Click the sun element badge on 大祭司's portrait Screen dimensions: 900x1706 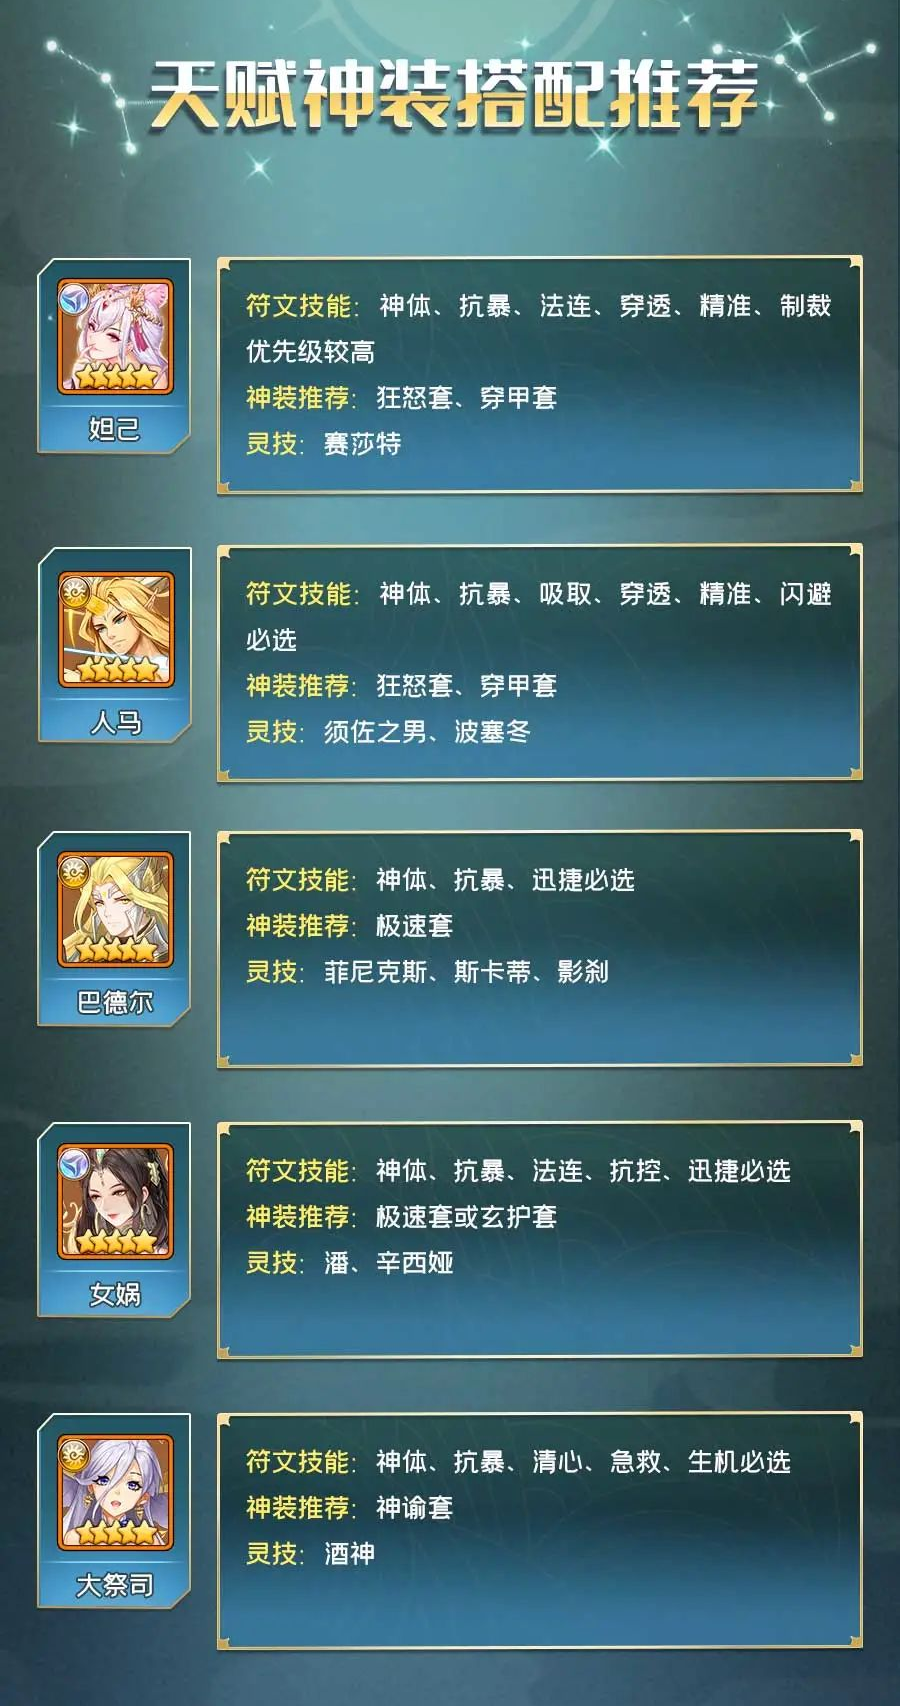click(75, 1454)
